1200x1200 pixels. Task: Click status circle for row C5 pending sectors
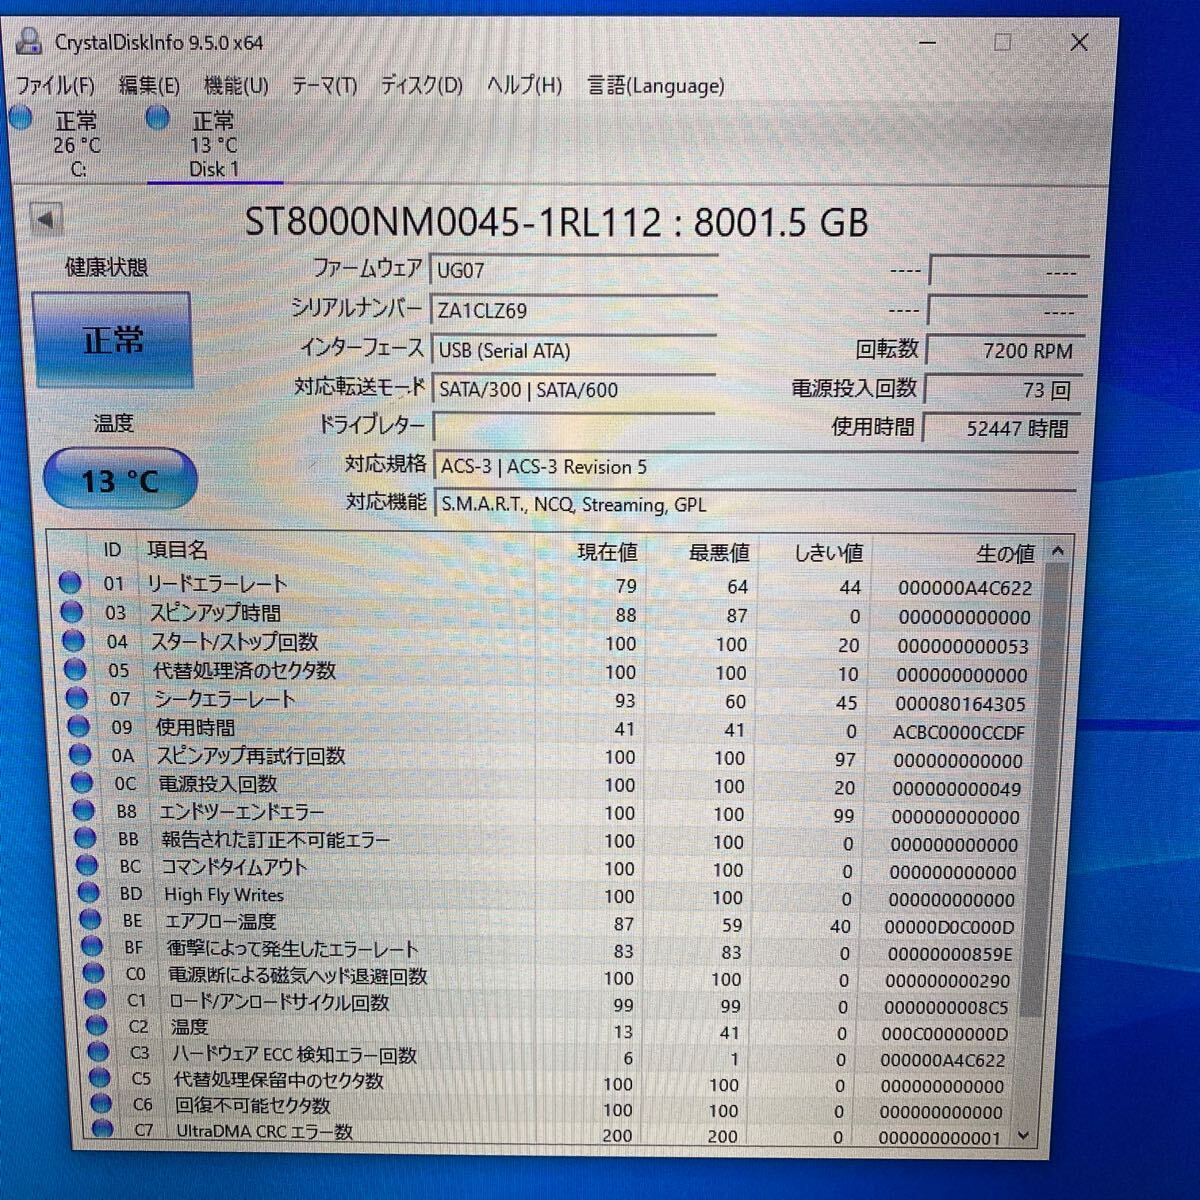pos(100,1078)
